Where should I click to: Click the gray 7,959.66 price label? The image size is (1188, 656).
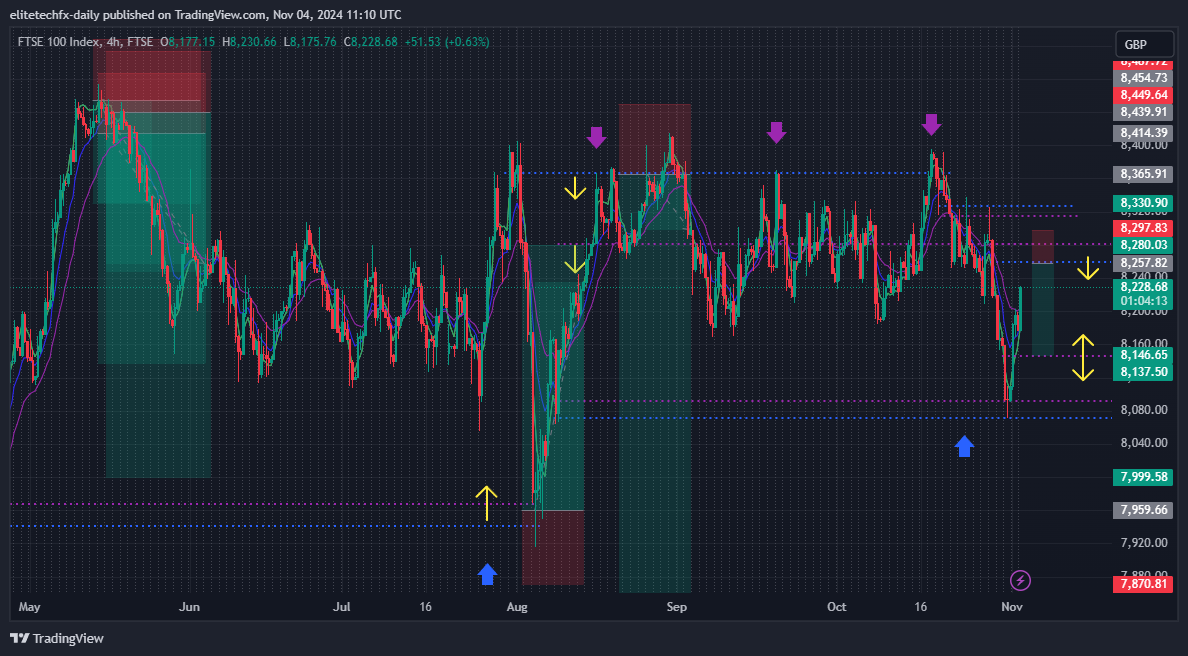pos(1143,510)
